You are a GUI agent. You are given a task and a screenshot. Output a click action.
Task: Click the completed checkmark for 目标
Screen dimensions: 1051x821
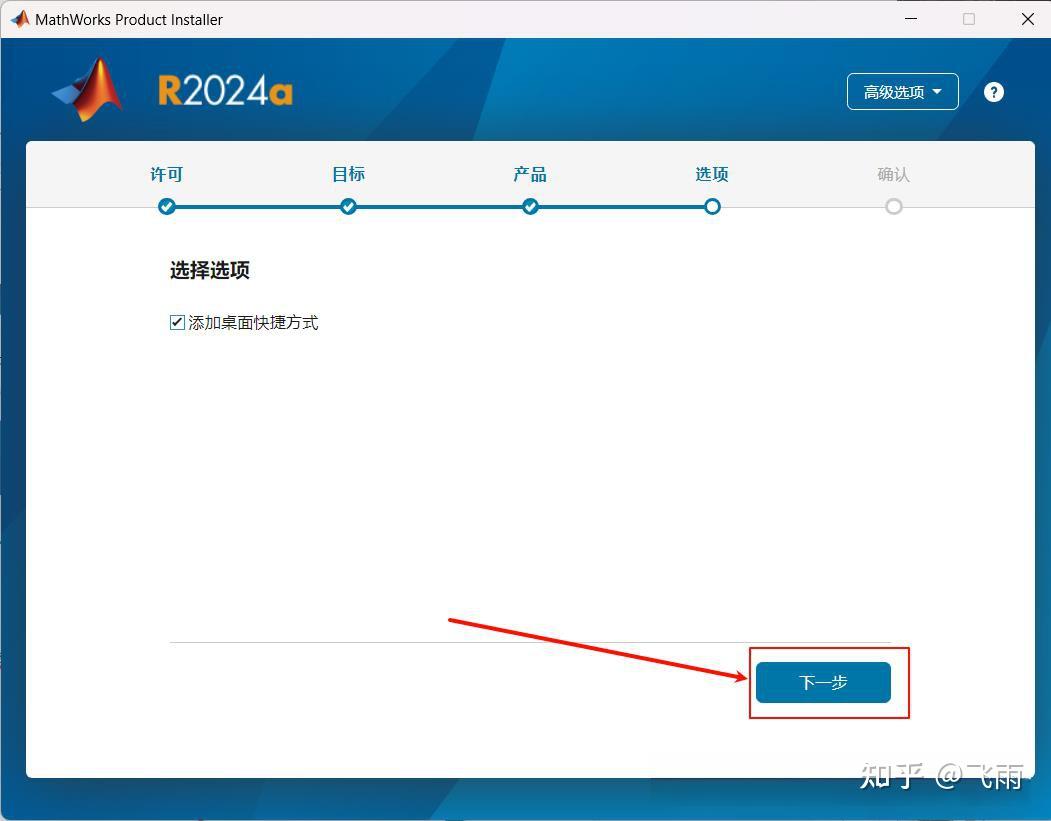(348, 206)
